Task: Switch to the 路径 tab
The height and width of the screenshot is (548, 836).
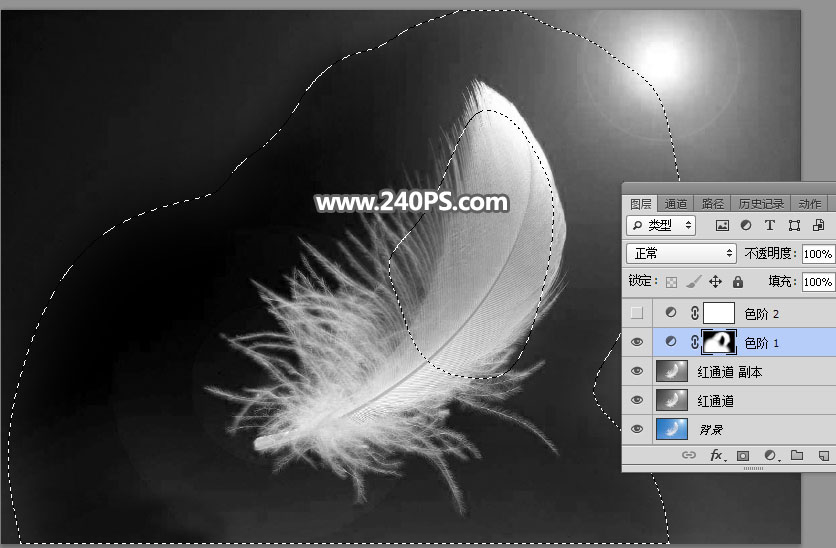Action: coord(712,204)
